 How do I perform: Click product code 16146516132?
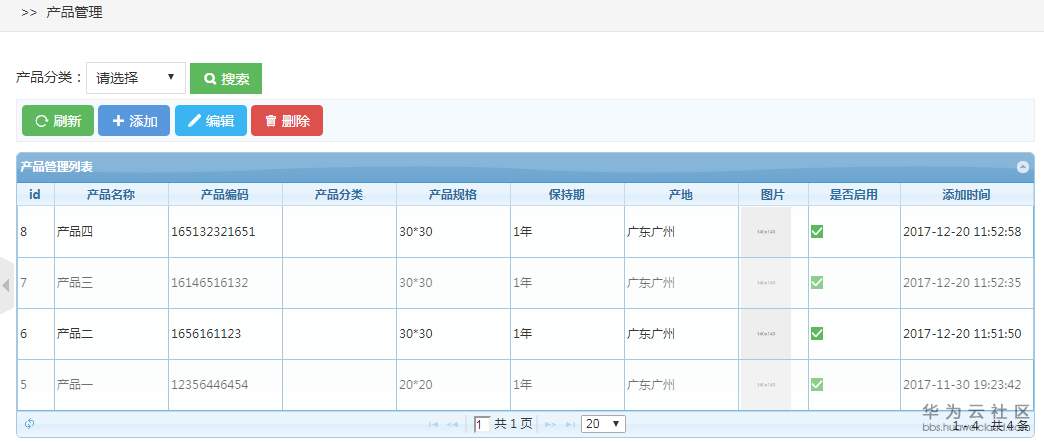210,283
